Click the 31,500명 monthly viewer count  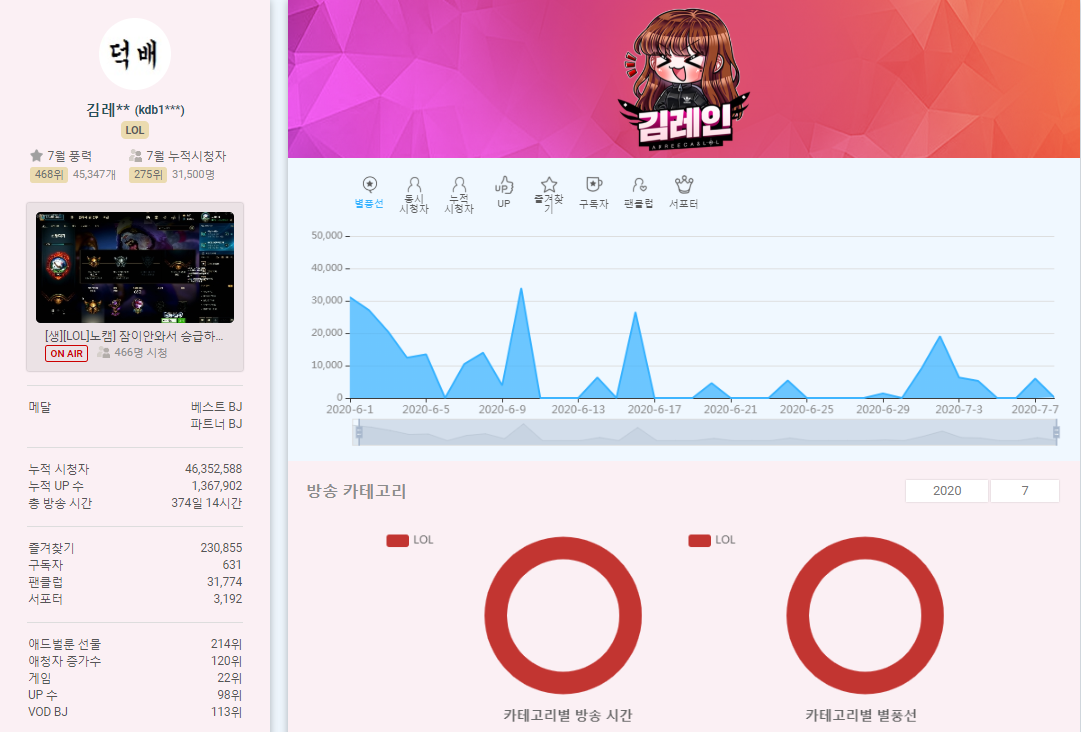[x=194, y=174]
